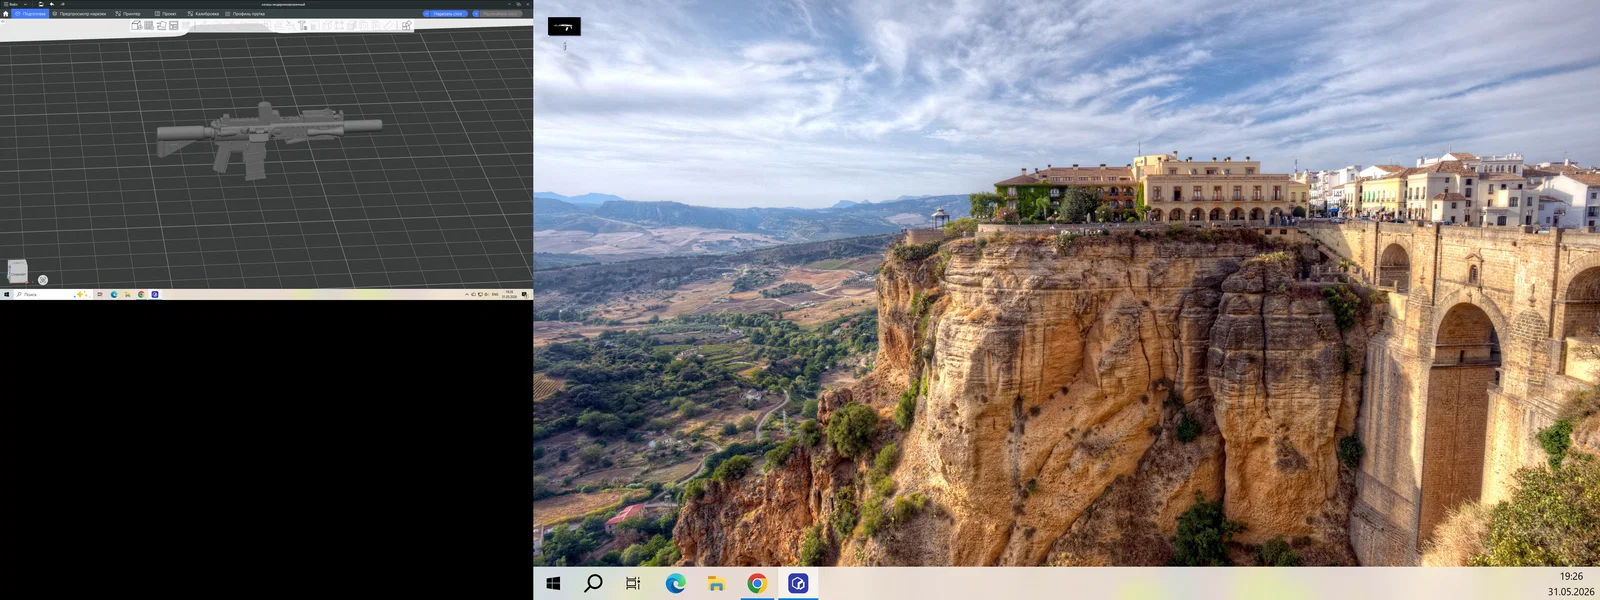Image resolution: width=1600 pixels, height=600 pixels.
Task: Select the Text shape tool in the toolbar
Action: (302, 25)
